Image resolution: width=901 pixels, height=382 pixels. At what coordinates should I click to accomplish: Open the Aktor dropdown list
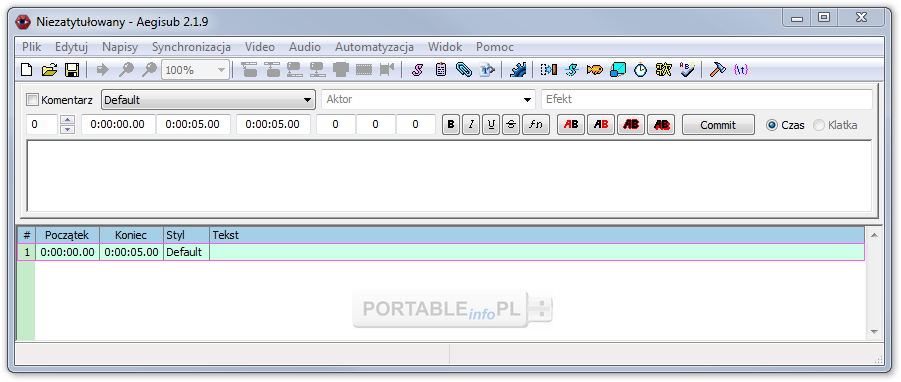[x=428, y=99]
